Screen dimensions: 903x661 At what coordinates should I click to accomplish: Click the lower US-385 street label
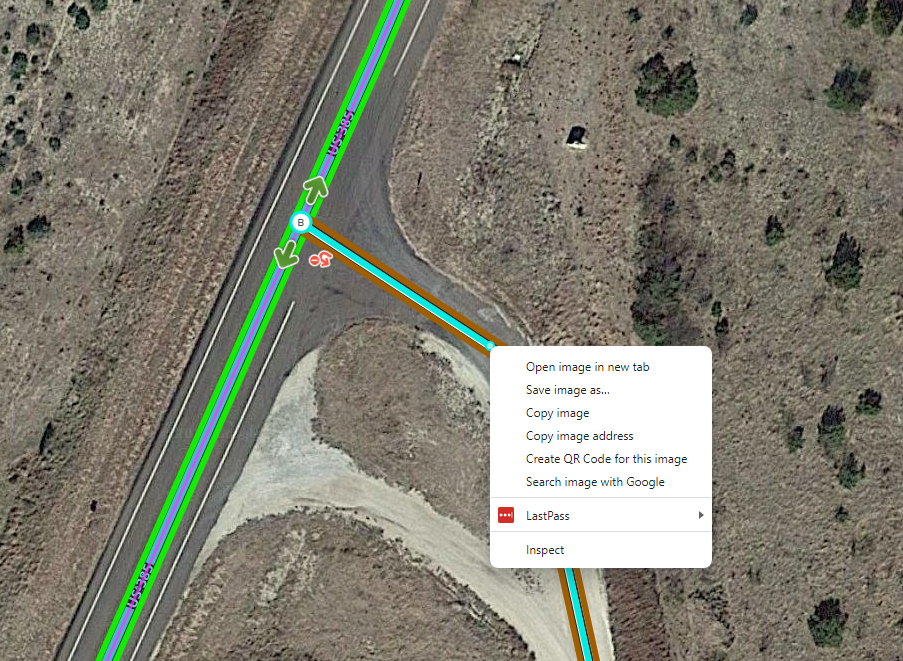pyautogui.click(x=139, y=585)
